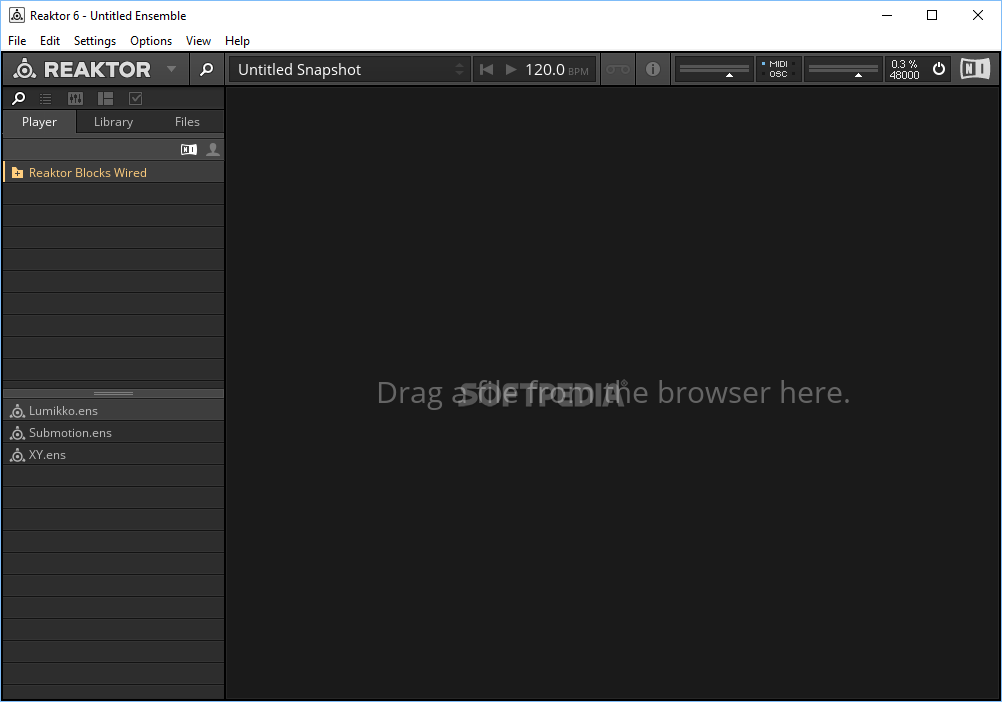
Task: Toggle the browser magnifier button in header
Action: tap(206, 69)
